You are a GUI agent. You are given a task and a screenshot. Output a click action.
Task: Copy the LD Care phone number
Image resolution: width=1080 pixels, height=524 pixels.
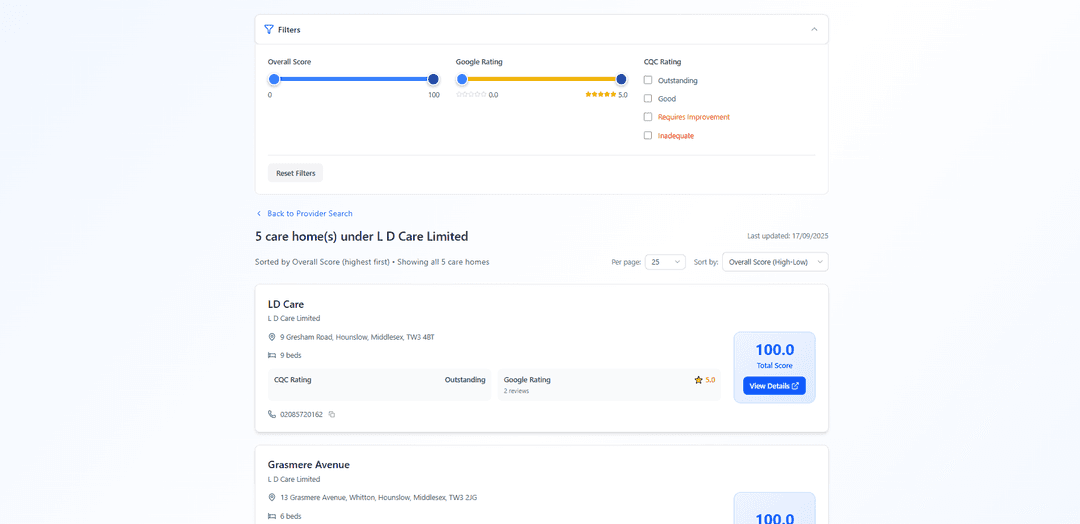pyautogui.click(x=332, y=414)
